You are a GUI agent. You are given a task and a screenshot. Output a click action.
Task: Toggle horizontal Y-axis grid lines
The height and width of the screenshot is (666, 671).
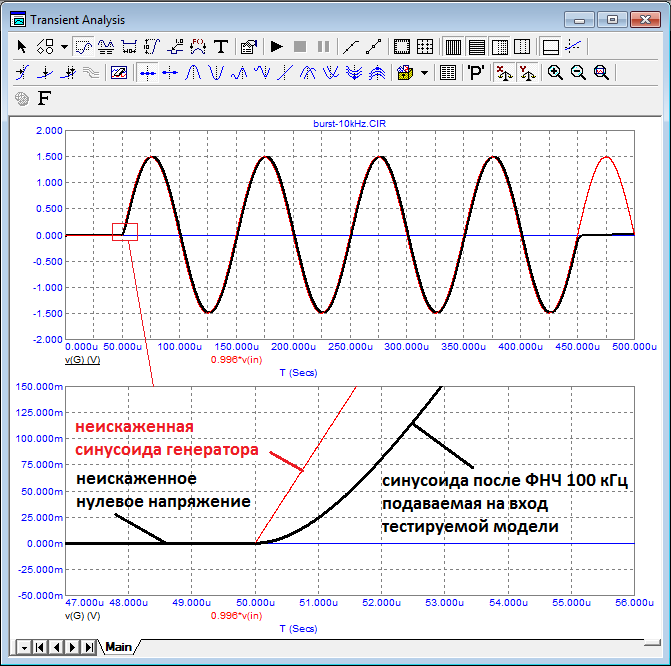click(476, 46)
